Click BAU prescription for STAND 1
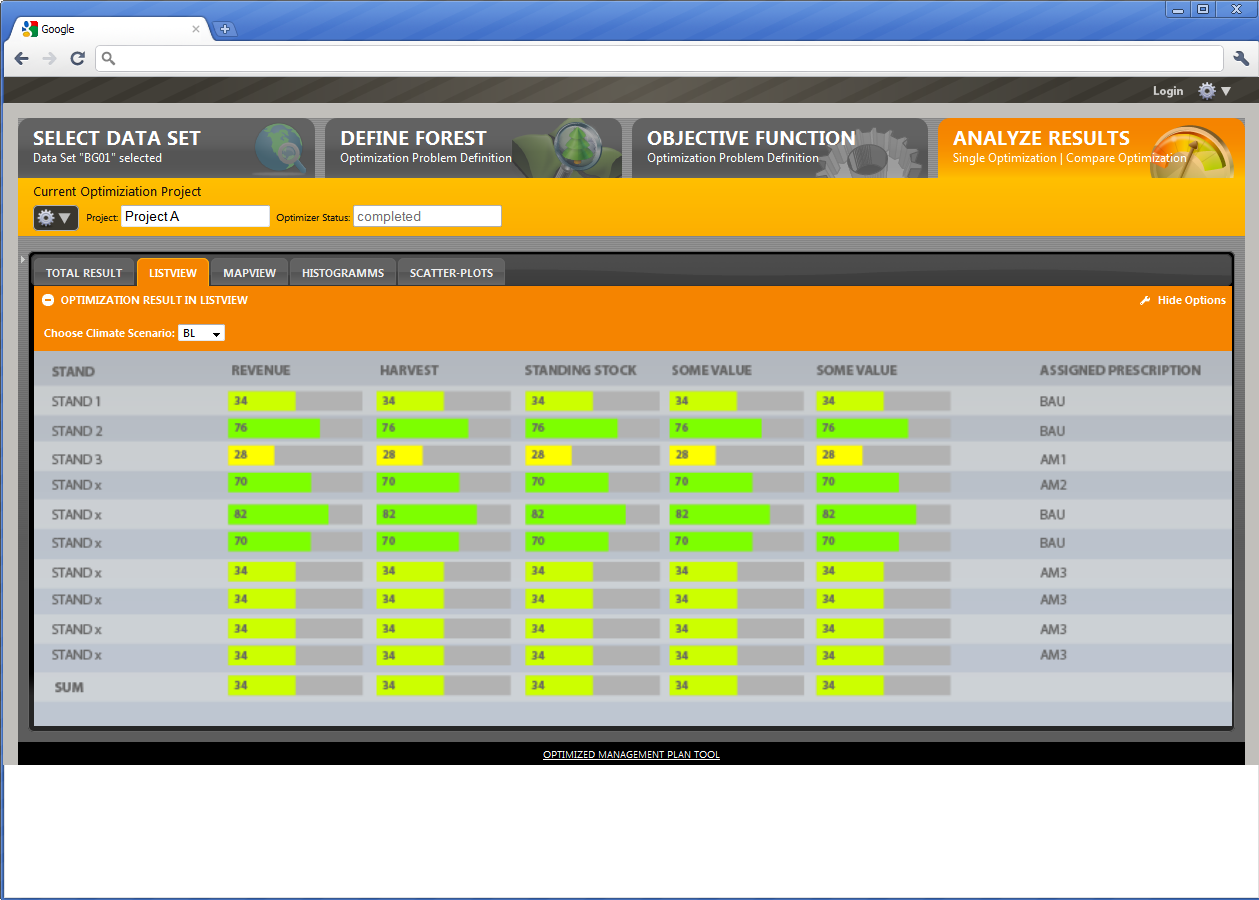 tap(1052, 401)
